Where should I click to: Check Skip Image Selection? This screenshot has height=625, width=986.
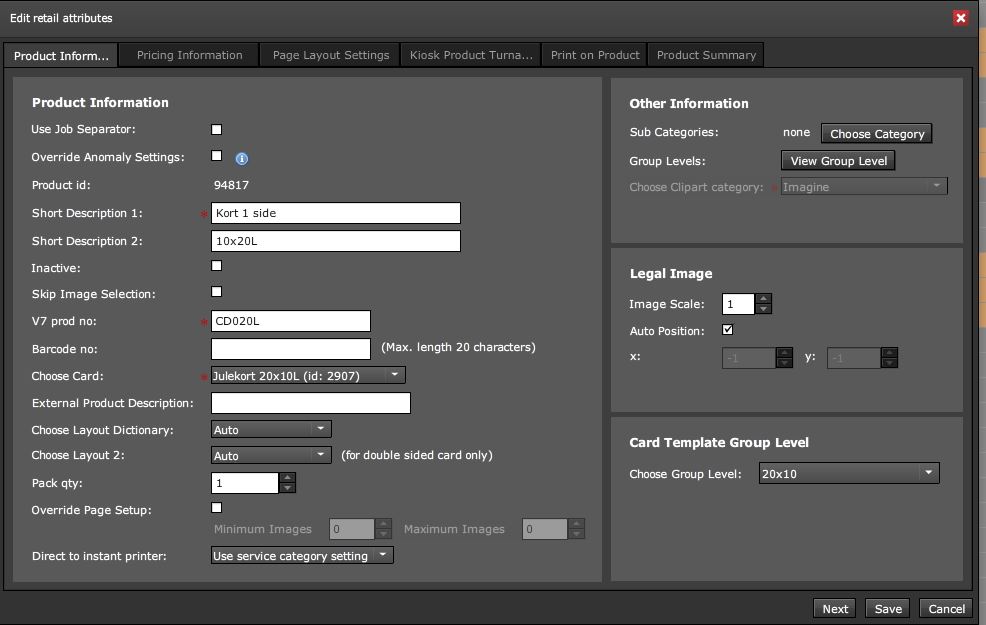coord(216,292)
